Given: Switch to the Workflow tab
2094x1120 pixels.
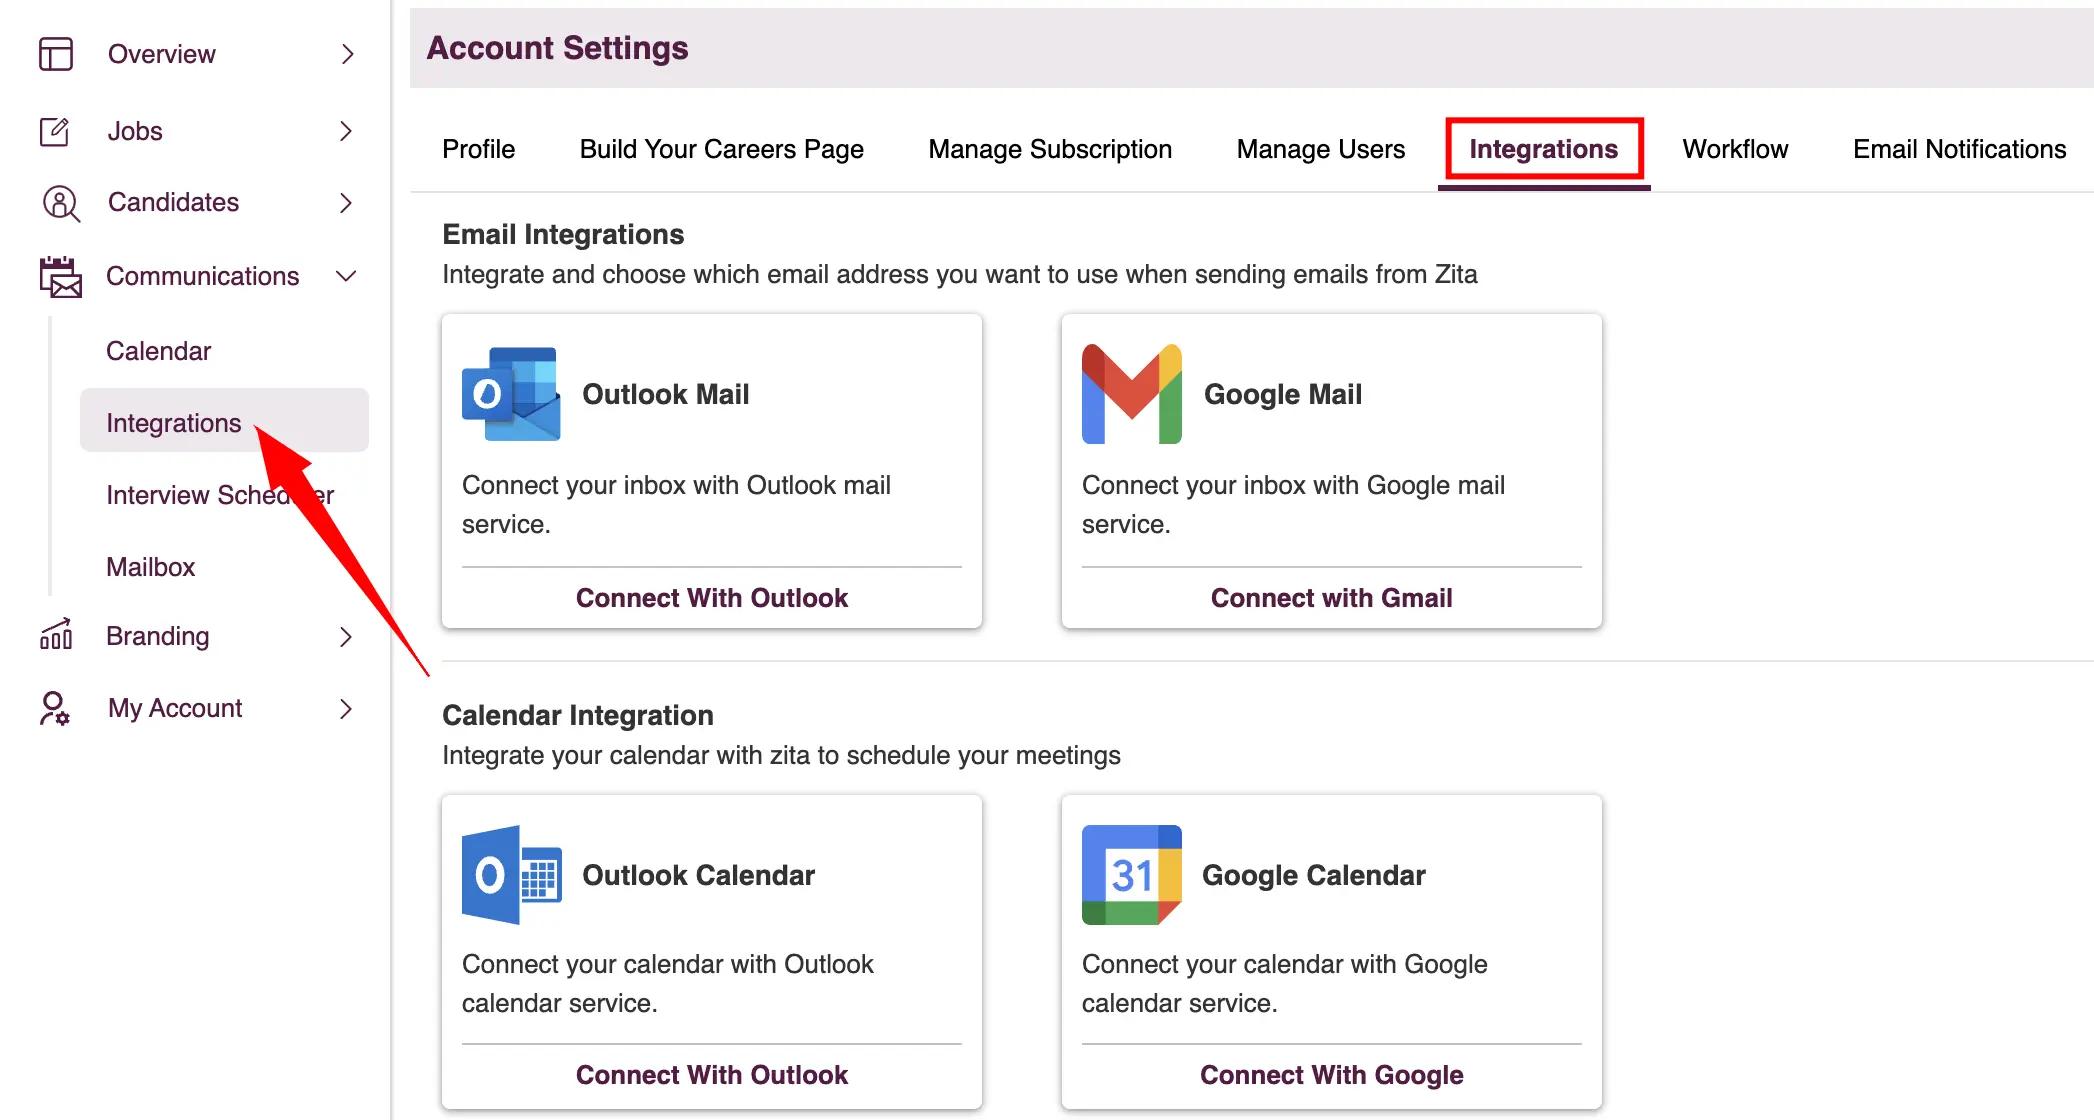Looking at the screenshot, I should pyautogui.click(x=1735, y=149).
